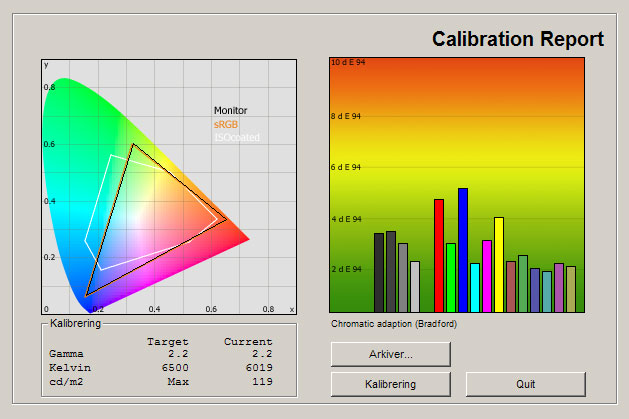Click the target Kelvin value 6500
The height and width of the screenshot is (419, 629).
click(175, 368)
